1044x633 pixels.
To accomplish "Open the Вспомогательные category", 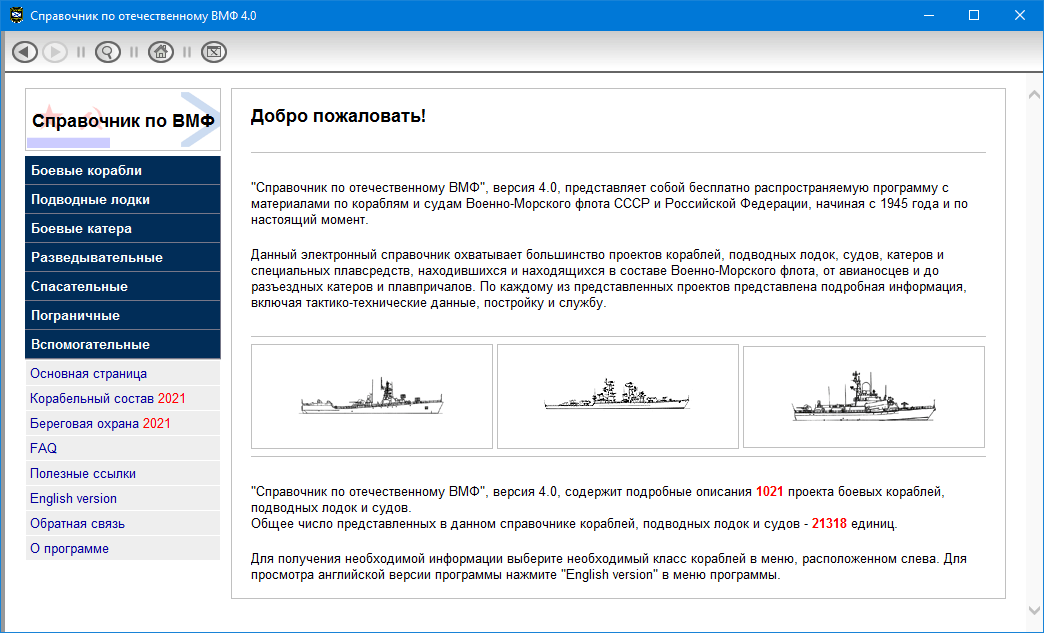I will [x=123, y=344].
